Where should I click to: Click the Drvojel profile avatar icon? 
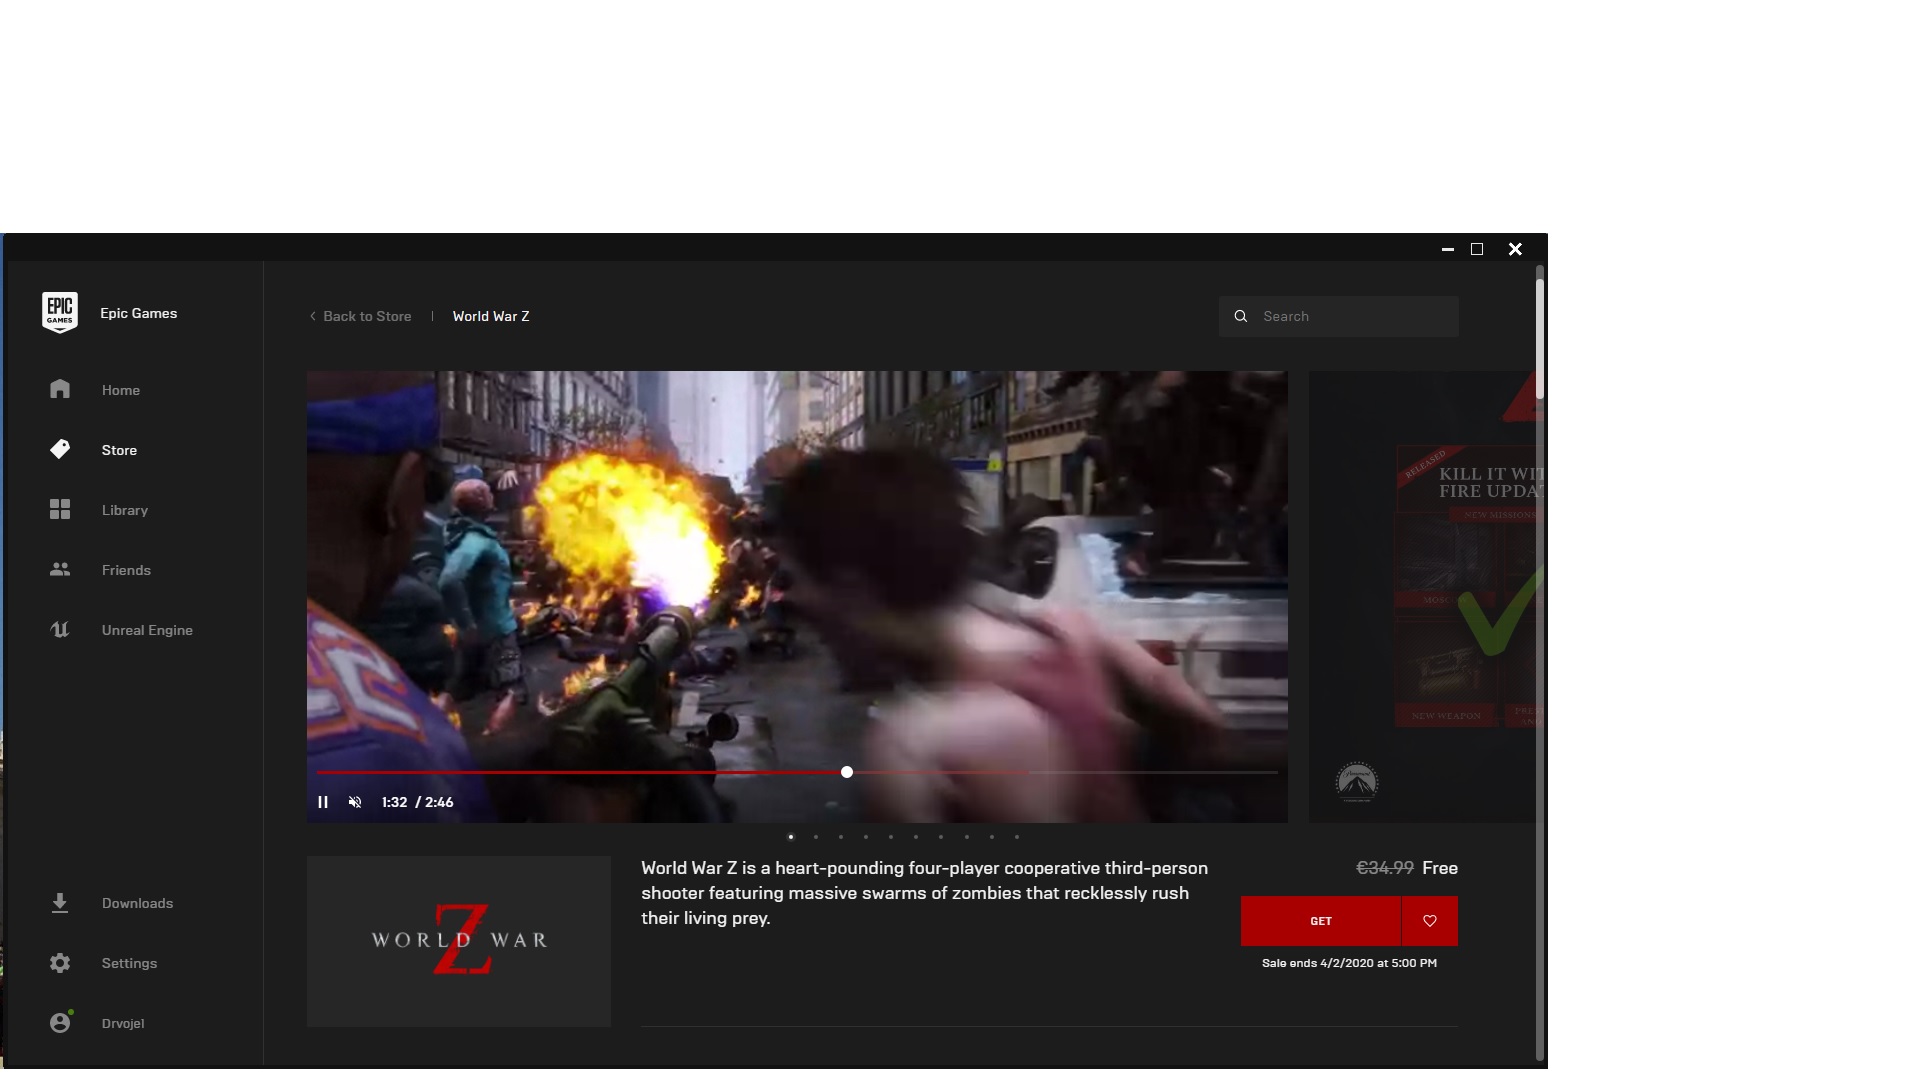[x=60, y=1023]
